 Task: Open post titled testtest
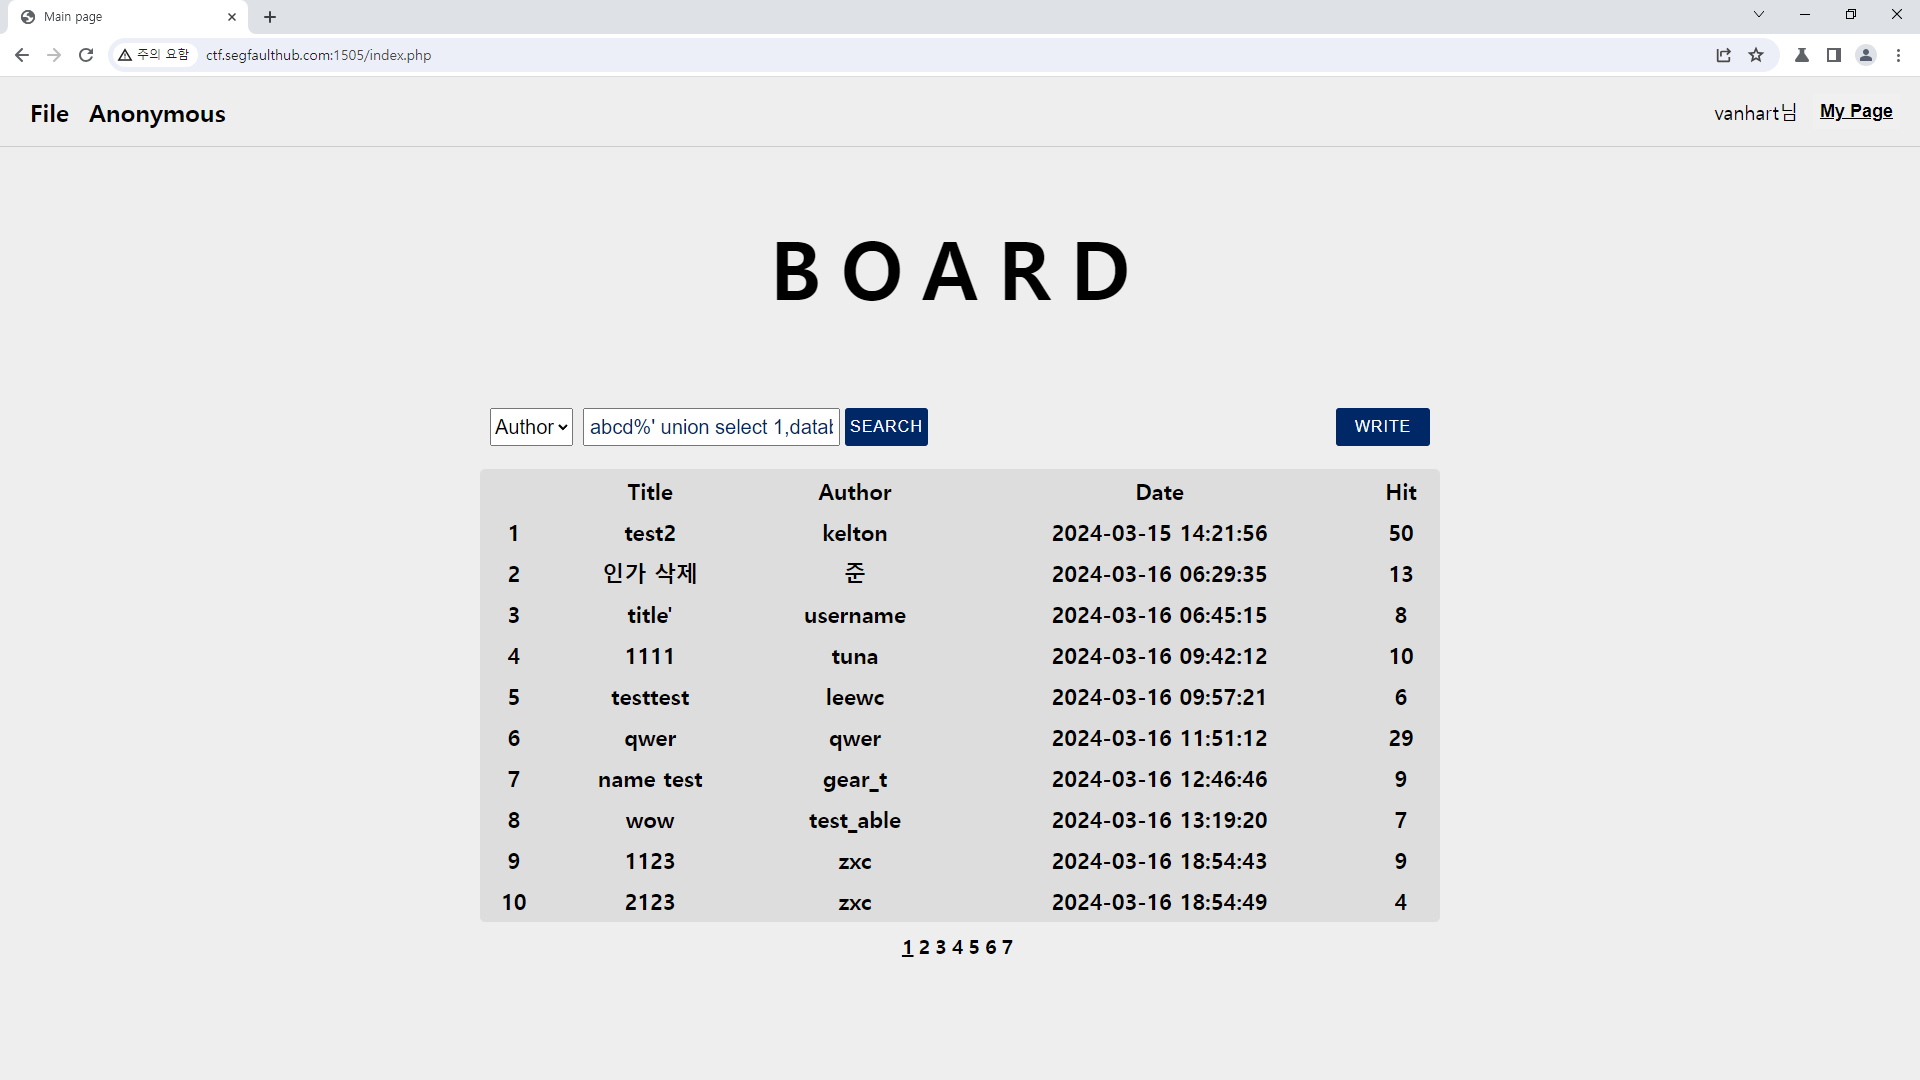pos(650,698)
